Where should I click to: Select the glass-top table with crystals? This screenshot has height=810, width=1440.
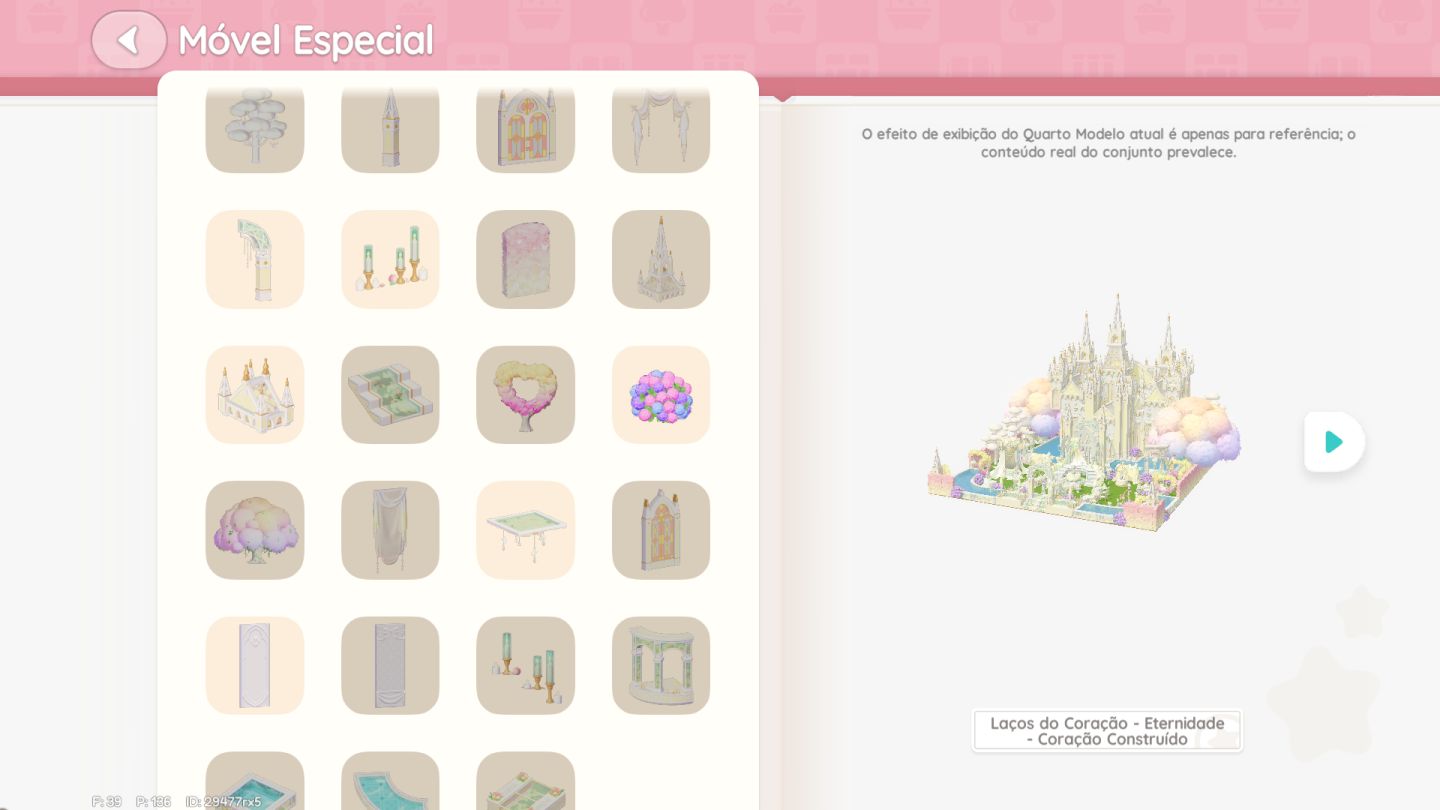pos(525,530)
